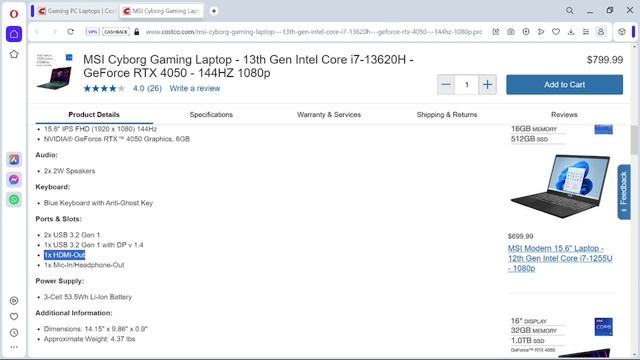
Task: Take a snapshot with camera icon
Action: (511, 32)
